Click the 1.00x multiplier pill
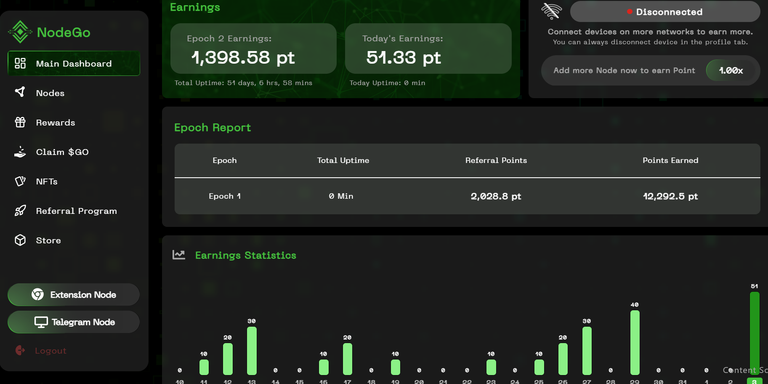The image size is (768, 384). 731,71
